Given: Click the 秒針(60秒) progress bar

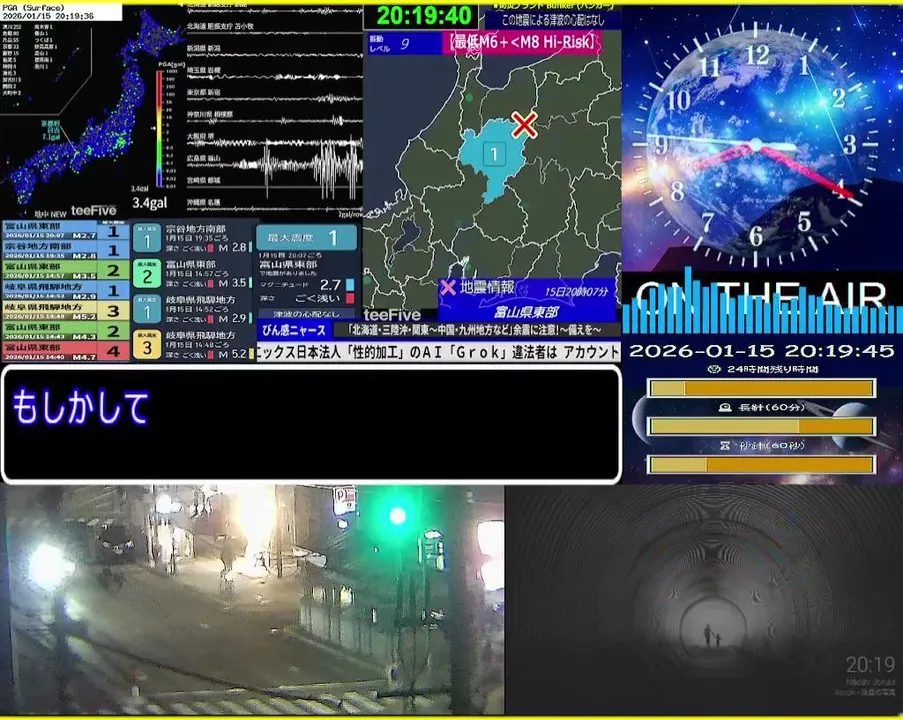Looking at the screenshot, I should pos(761,464).
